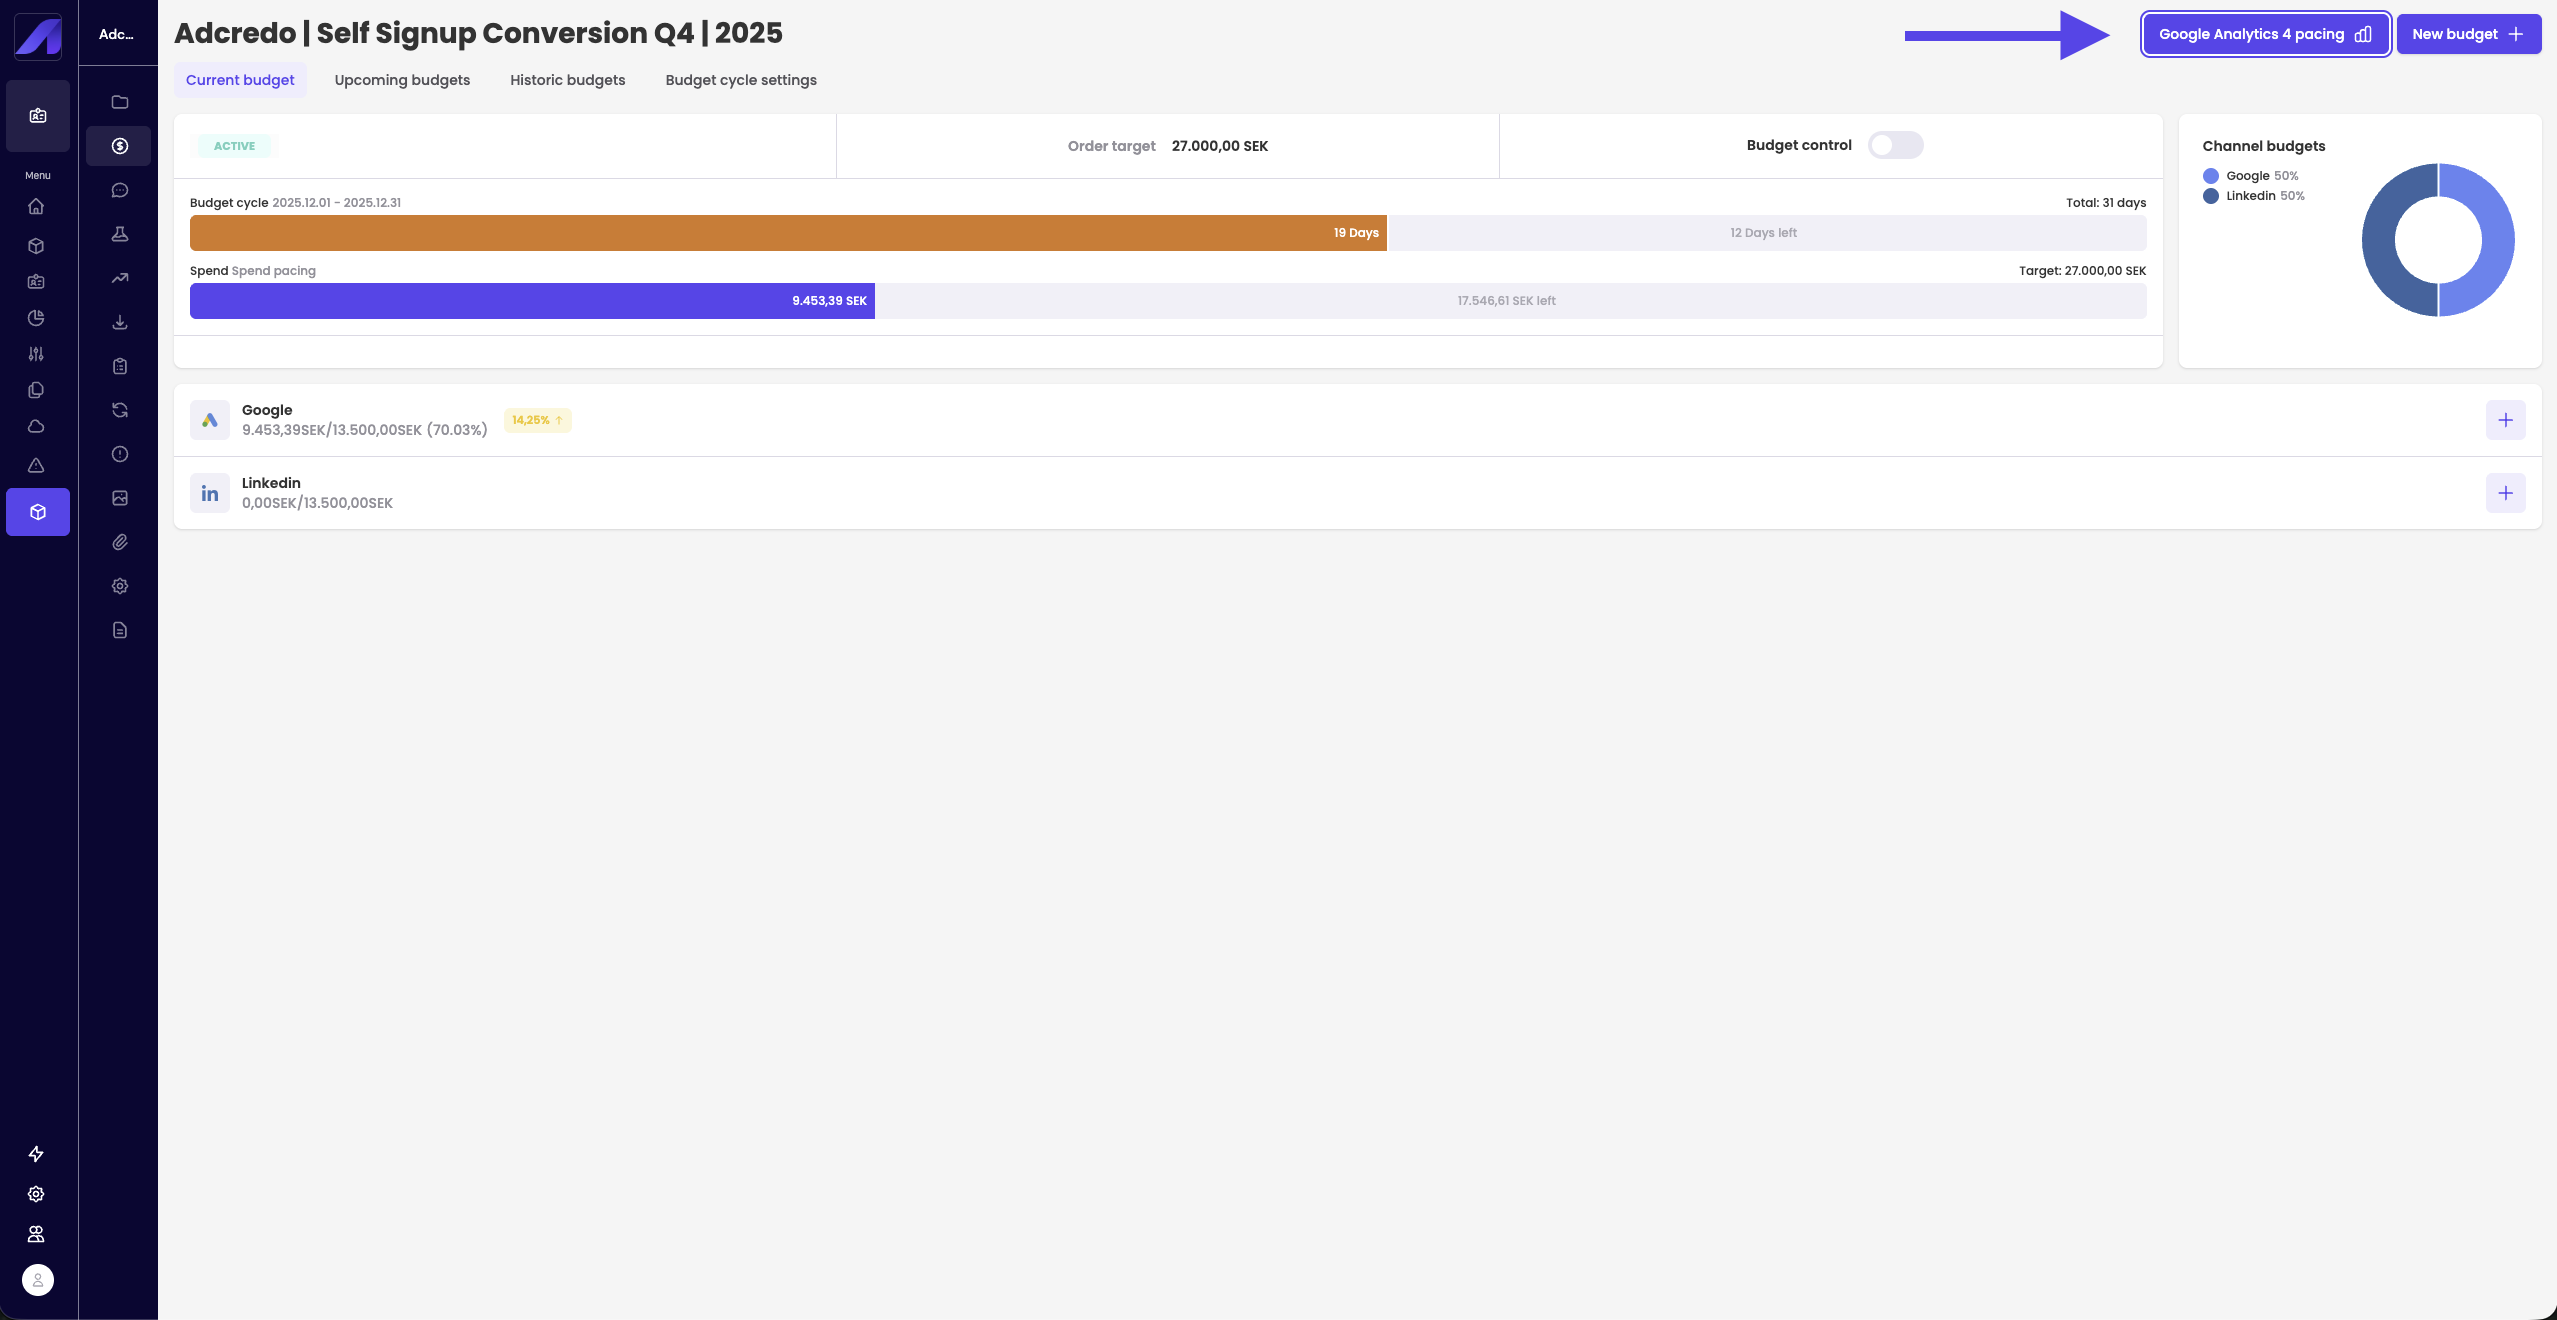The height and width of the screenshot is (1320, 2557).
Task: Click the pie chart icon in the left sidebar
Action: 36,318
